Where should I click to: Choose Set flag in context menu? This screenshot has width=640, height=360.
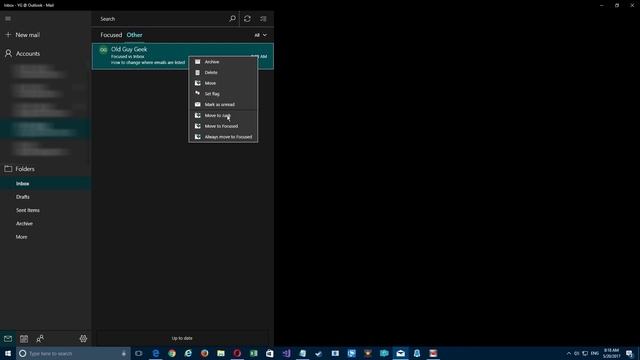223,93
